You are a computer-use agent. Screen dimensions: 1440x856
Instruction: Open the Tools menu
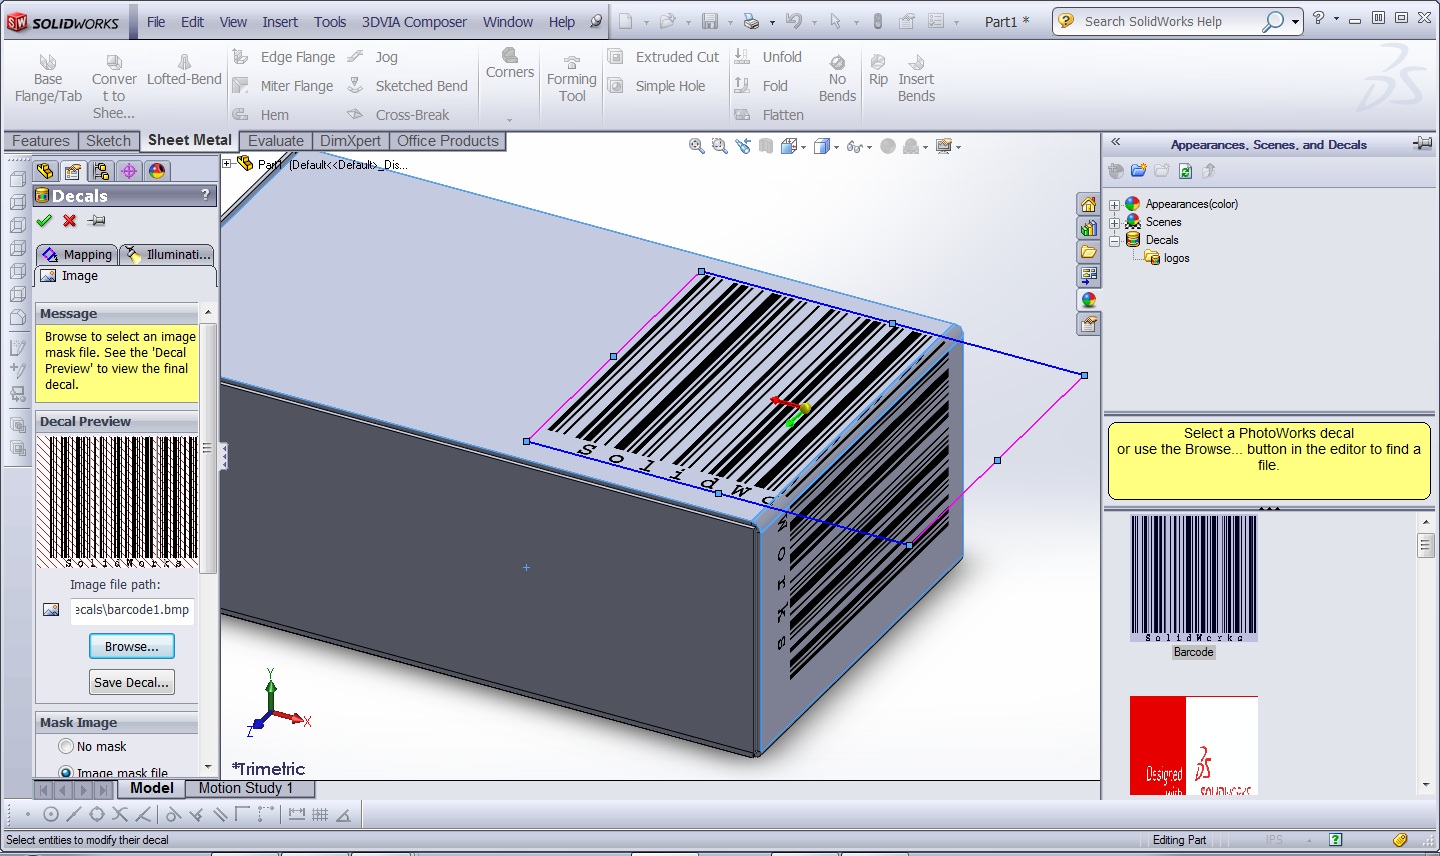pos(330,22)
